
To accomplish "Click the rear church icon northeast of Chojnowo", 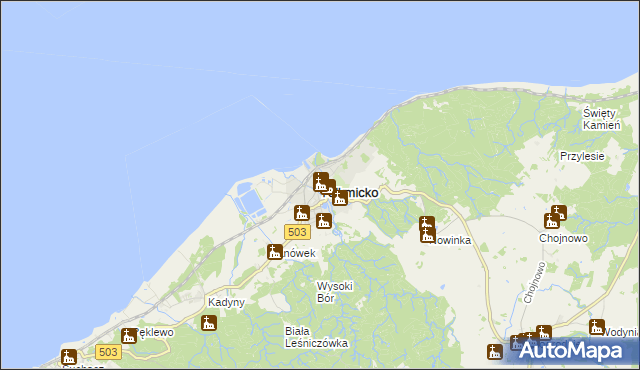I will (x=559, y=212).
